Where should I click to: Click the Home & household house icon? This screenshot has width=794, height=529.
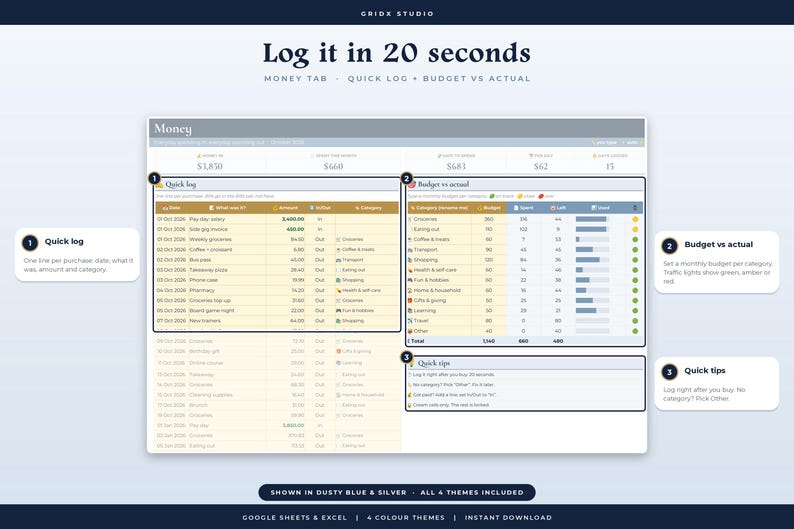coord(410,291)
